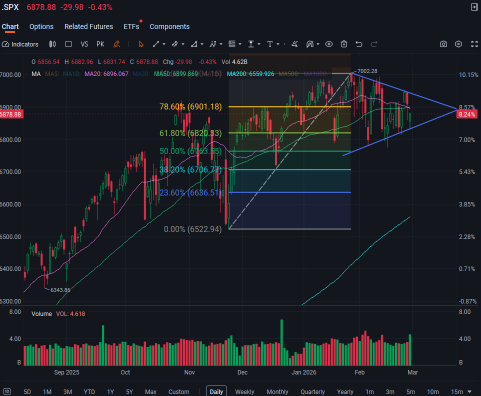This screenshot has width=481, height=396.
Task: Set chart range to 5D
Action: pyautogui.click(x=27, y=392)
